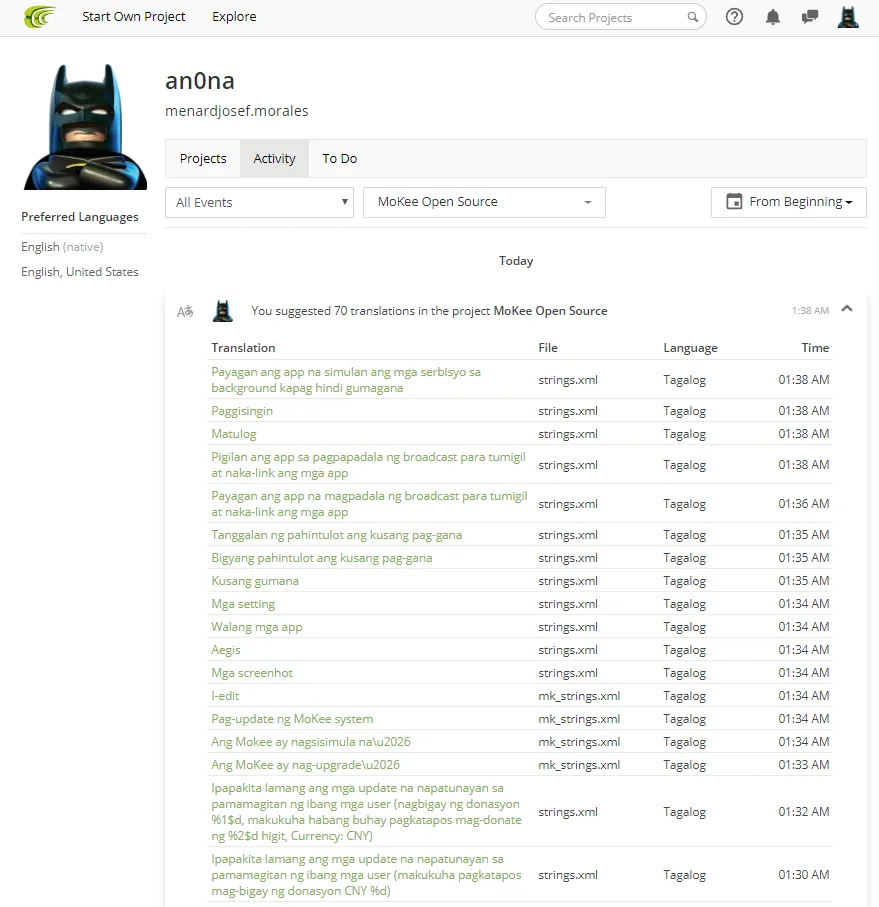The image size is (879, 907).
Task: Click calendar icon in date filter
Action: pos(734,201)
